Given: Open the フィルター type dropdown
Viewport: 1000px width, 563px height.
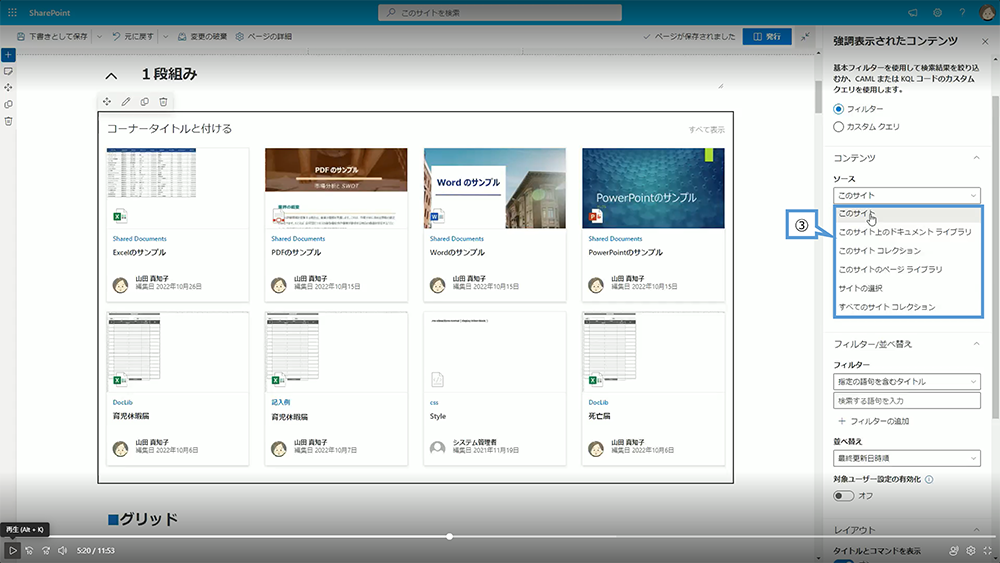Looking at the screenshot, I should tap(906, 381).
